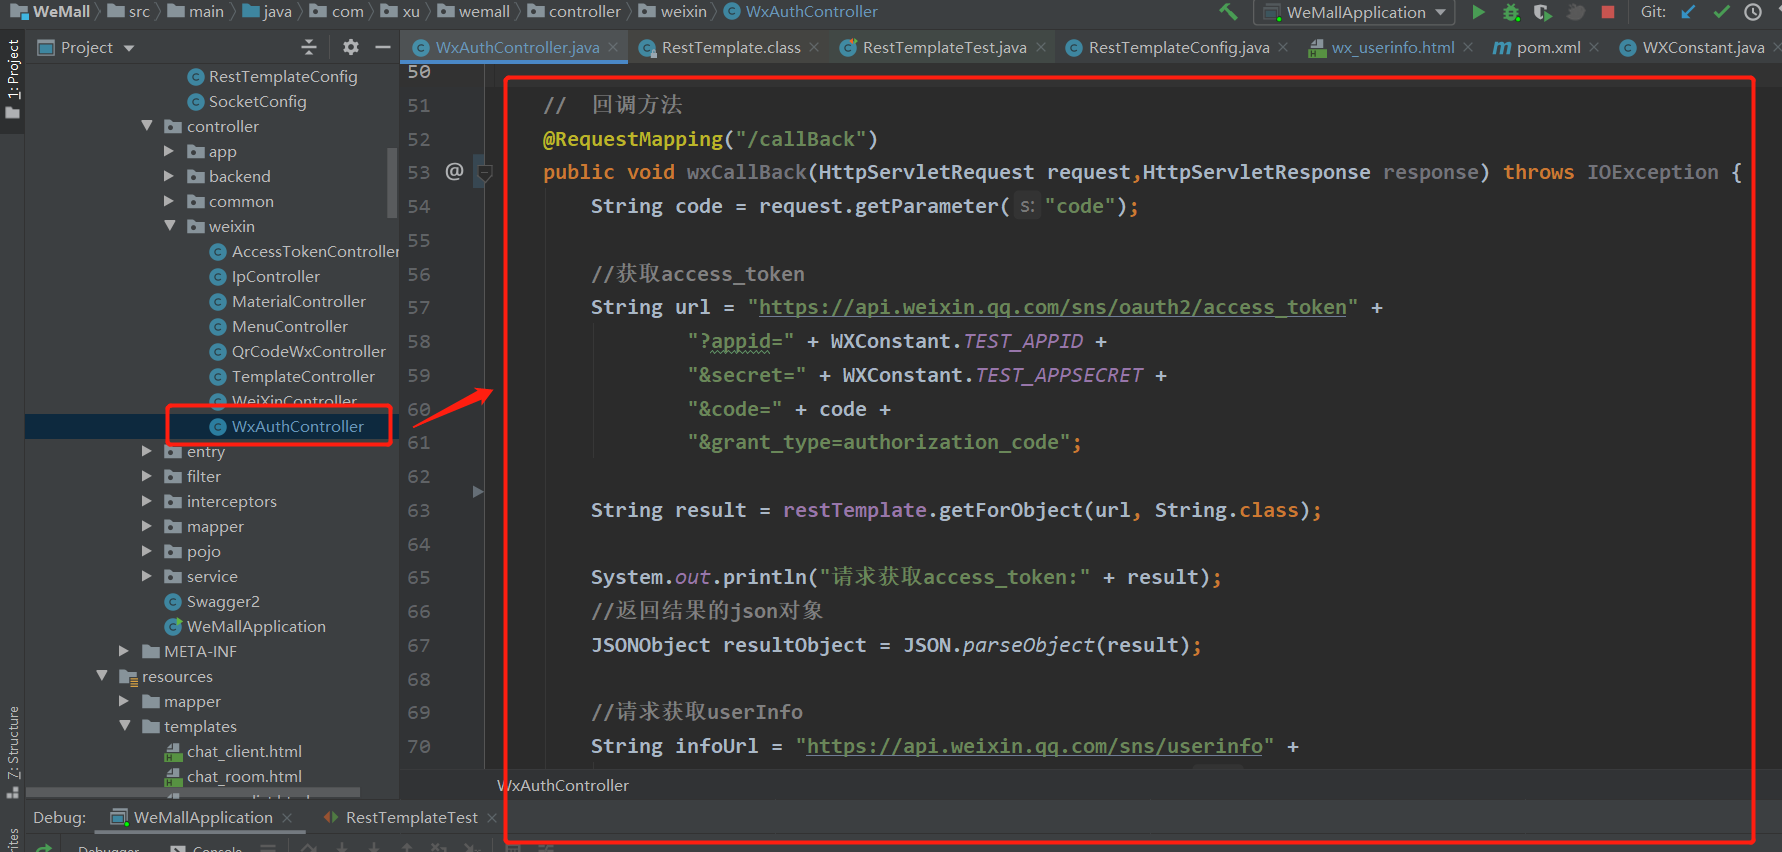Expand the interceptors folder arrow
This screenshot has height=852, width=1782.
147,501
